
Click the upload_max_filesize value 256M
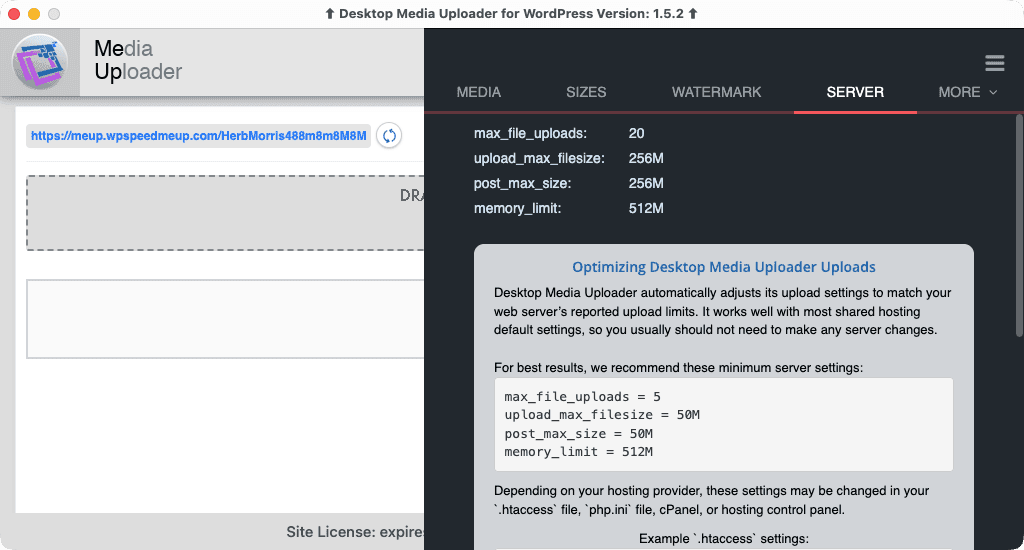[646, 158]
